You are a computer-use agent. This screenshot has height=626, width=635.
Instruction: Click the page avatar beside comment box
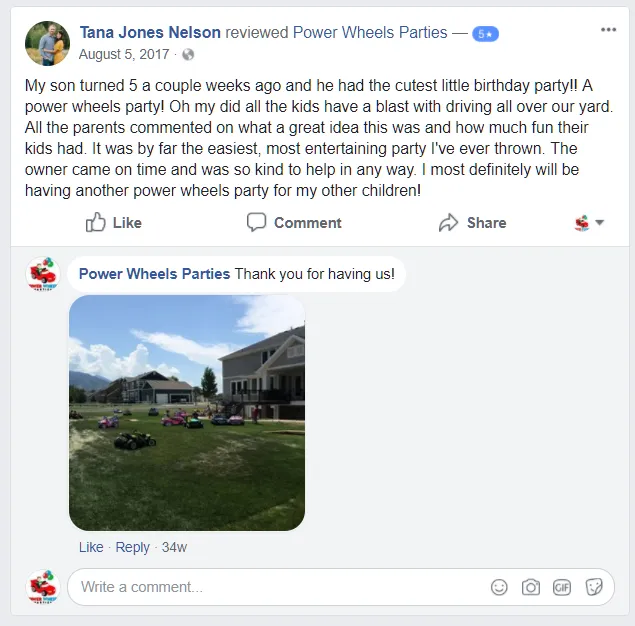(43, 587)
